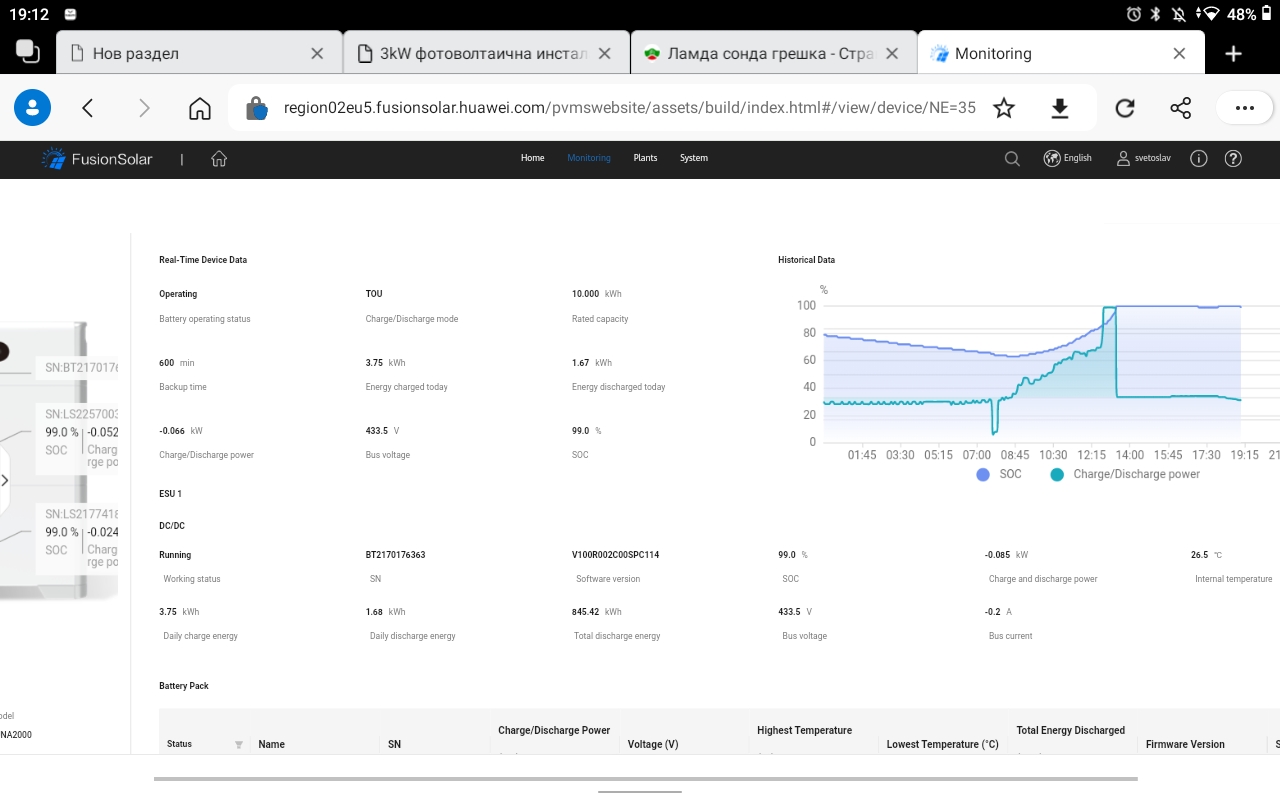Open a new browser tab with plus button
Screen dimensions: 1280x800
[1233, 54]
